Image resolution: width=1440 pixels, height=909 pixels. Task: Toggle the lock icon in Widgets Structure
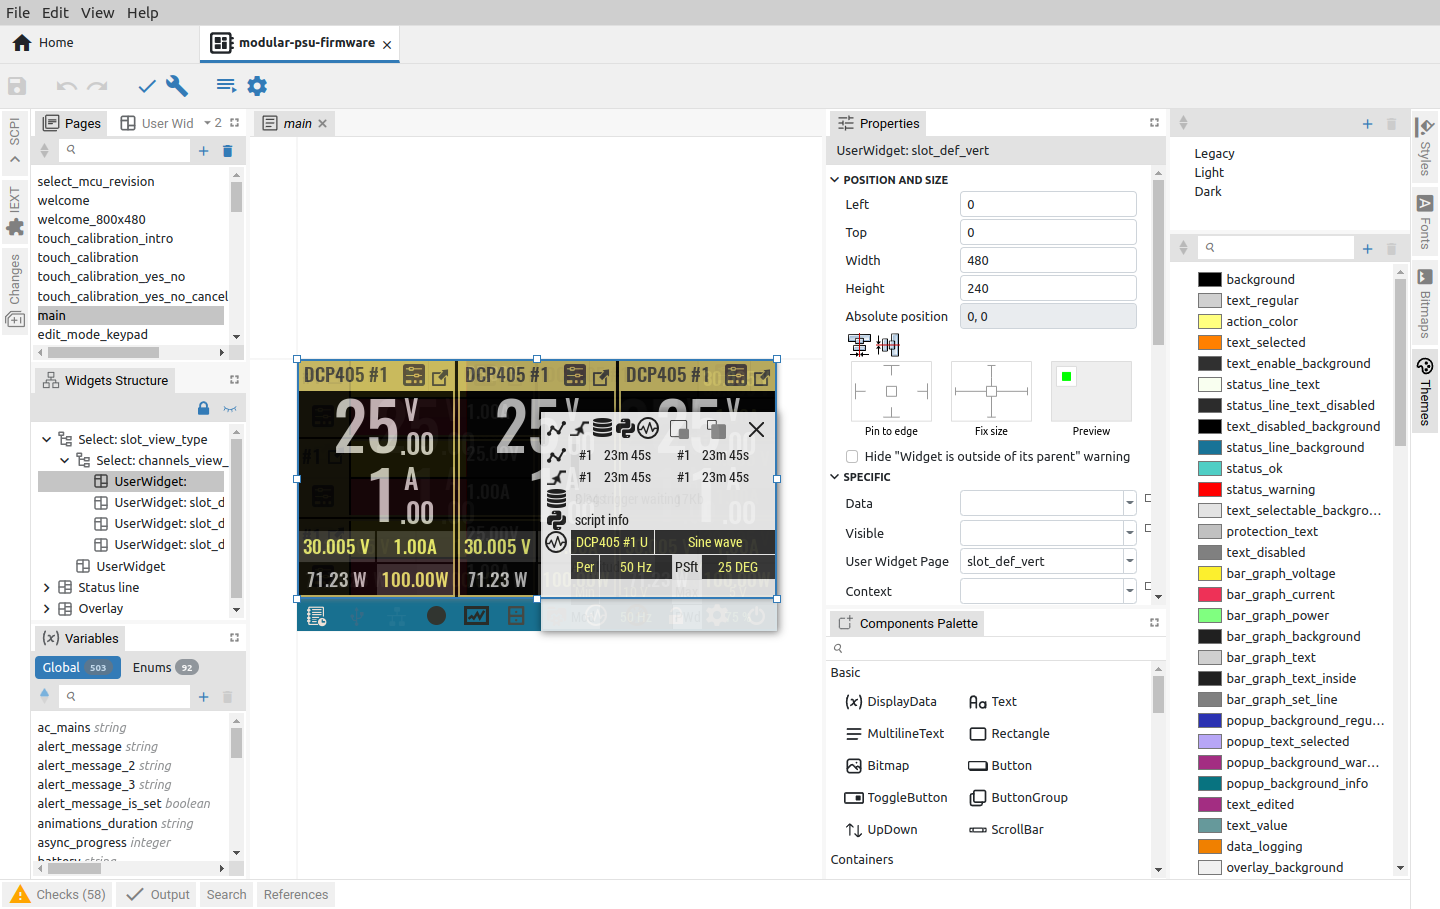pyautogui.click(x=203, y=408)
